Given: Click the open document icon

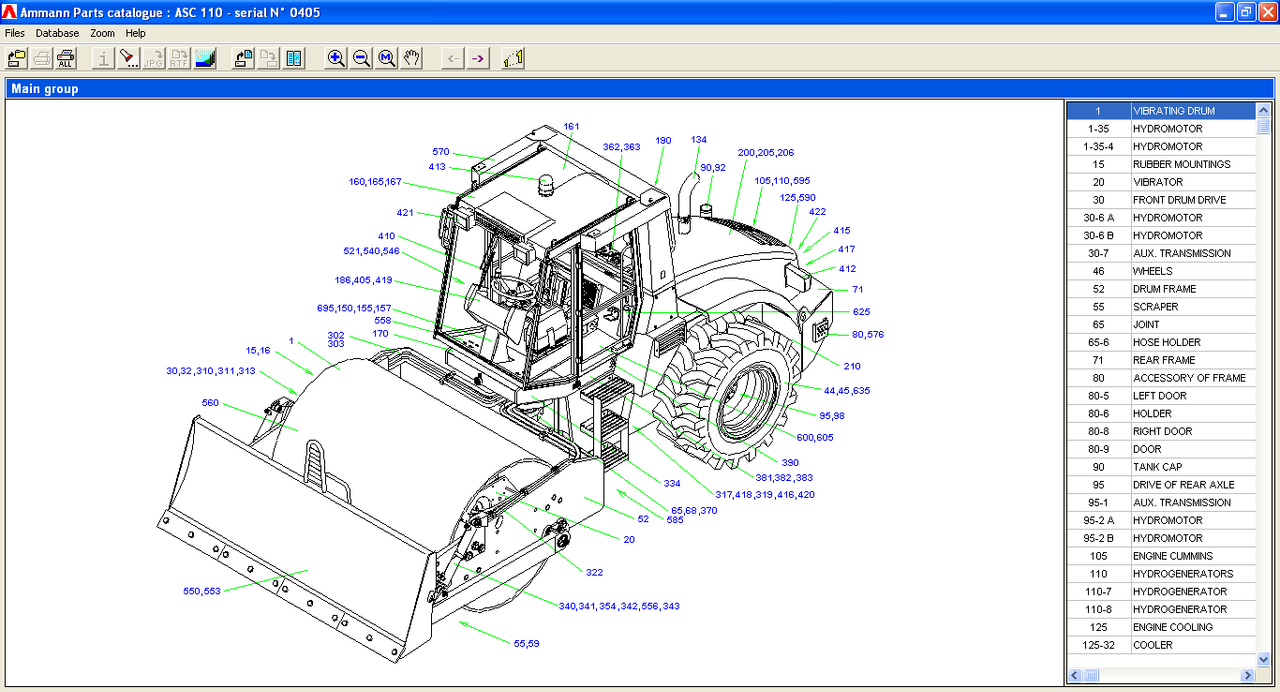Looking at the screenshot, I should pos(243,59).
